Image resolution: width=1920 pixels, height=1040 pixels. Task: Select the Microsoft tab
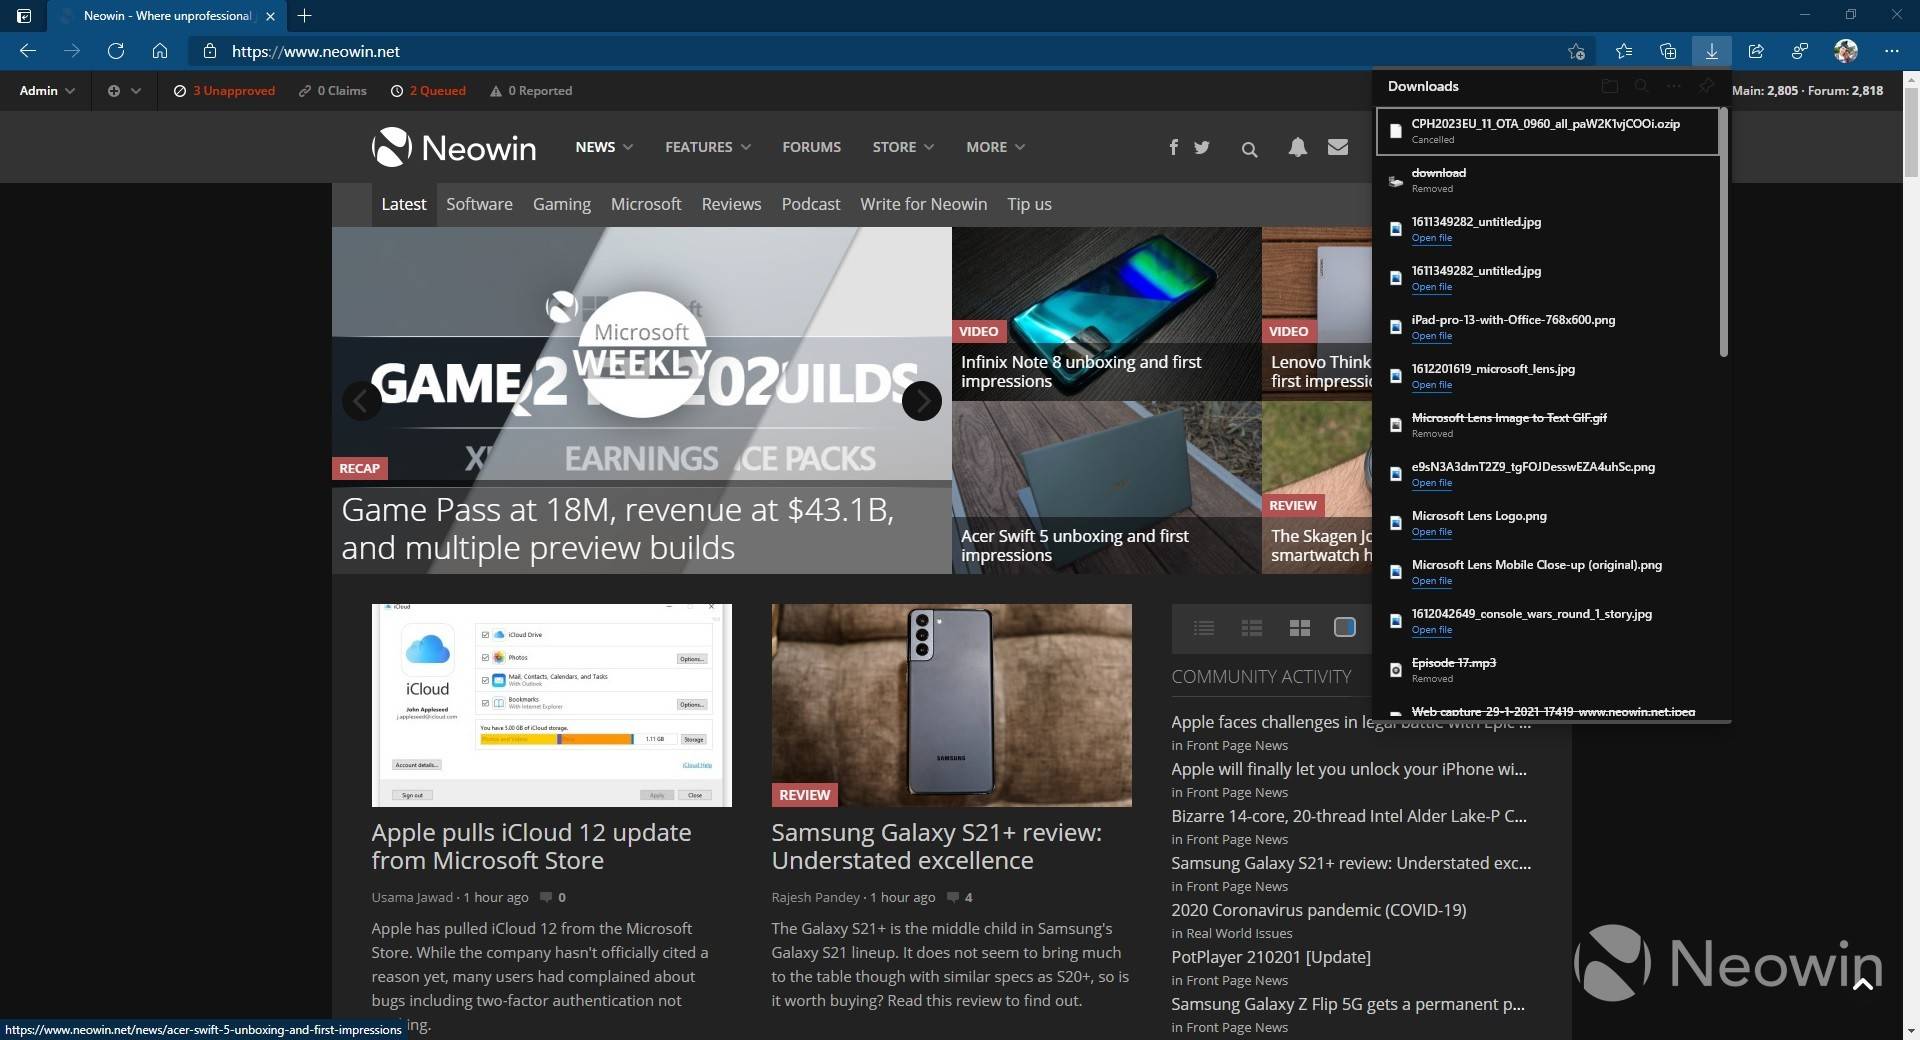click(x=646, y=204)
